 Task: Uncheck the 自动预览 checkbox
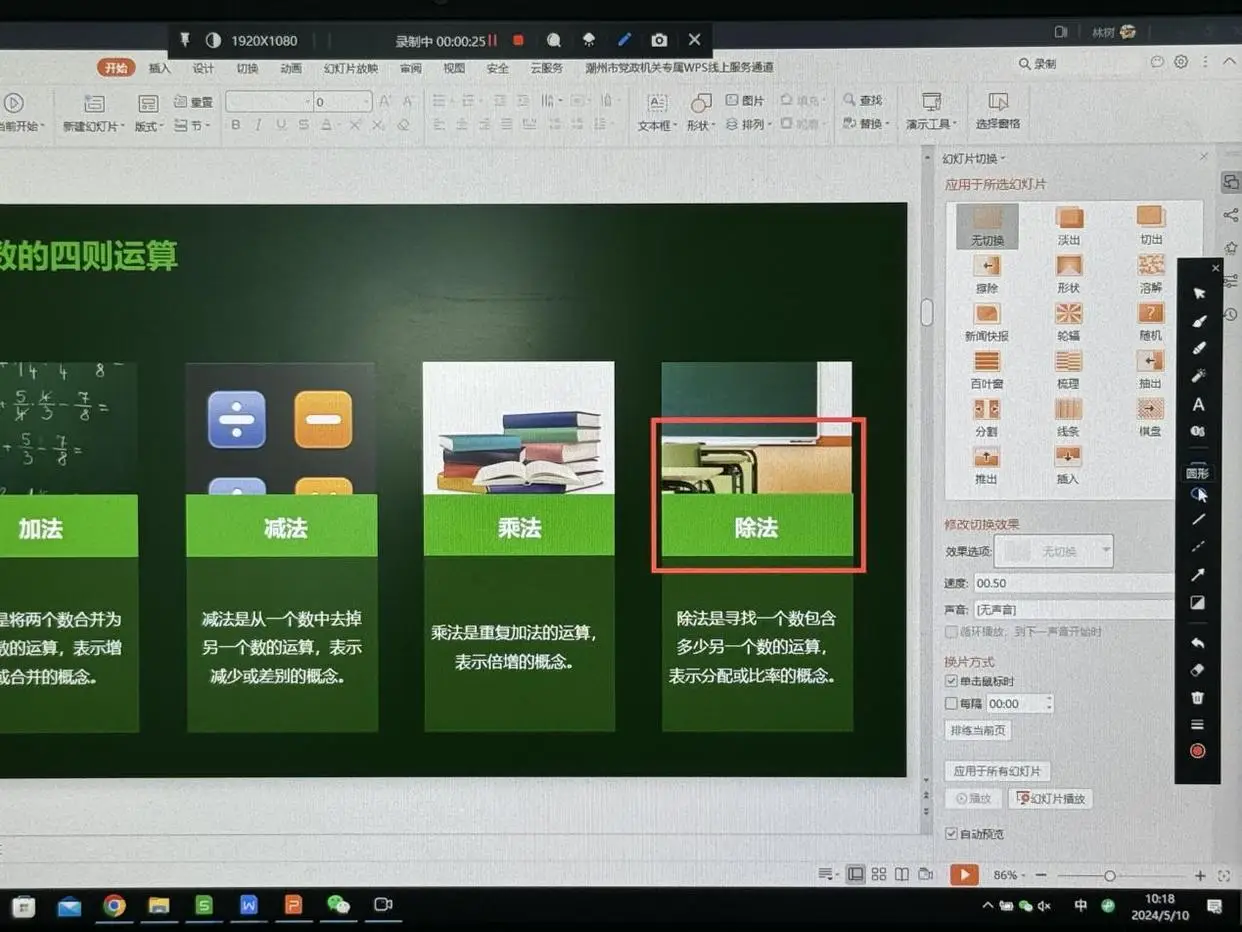pos(951,833)
